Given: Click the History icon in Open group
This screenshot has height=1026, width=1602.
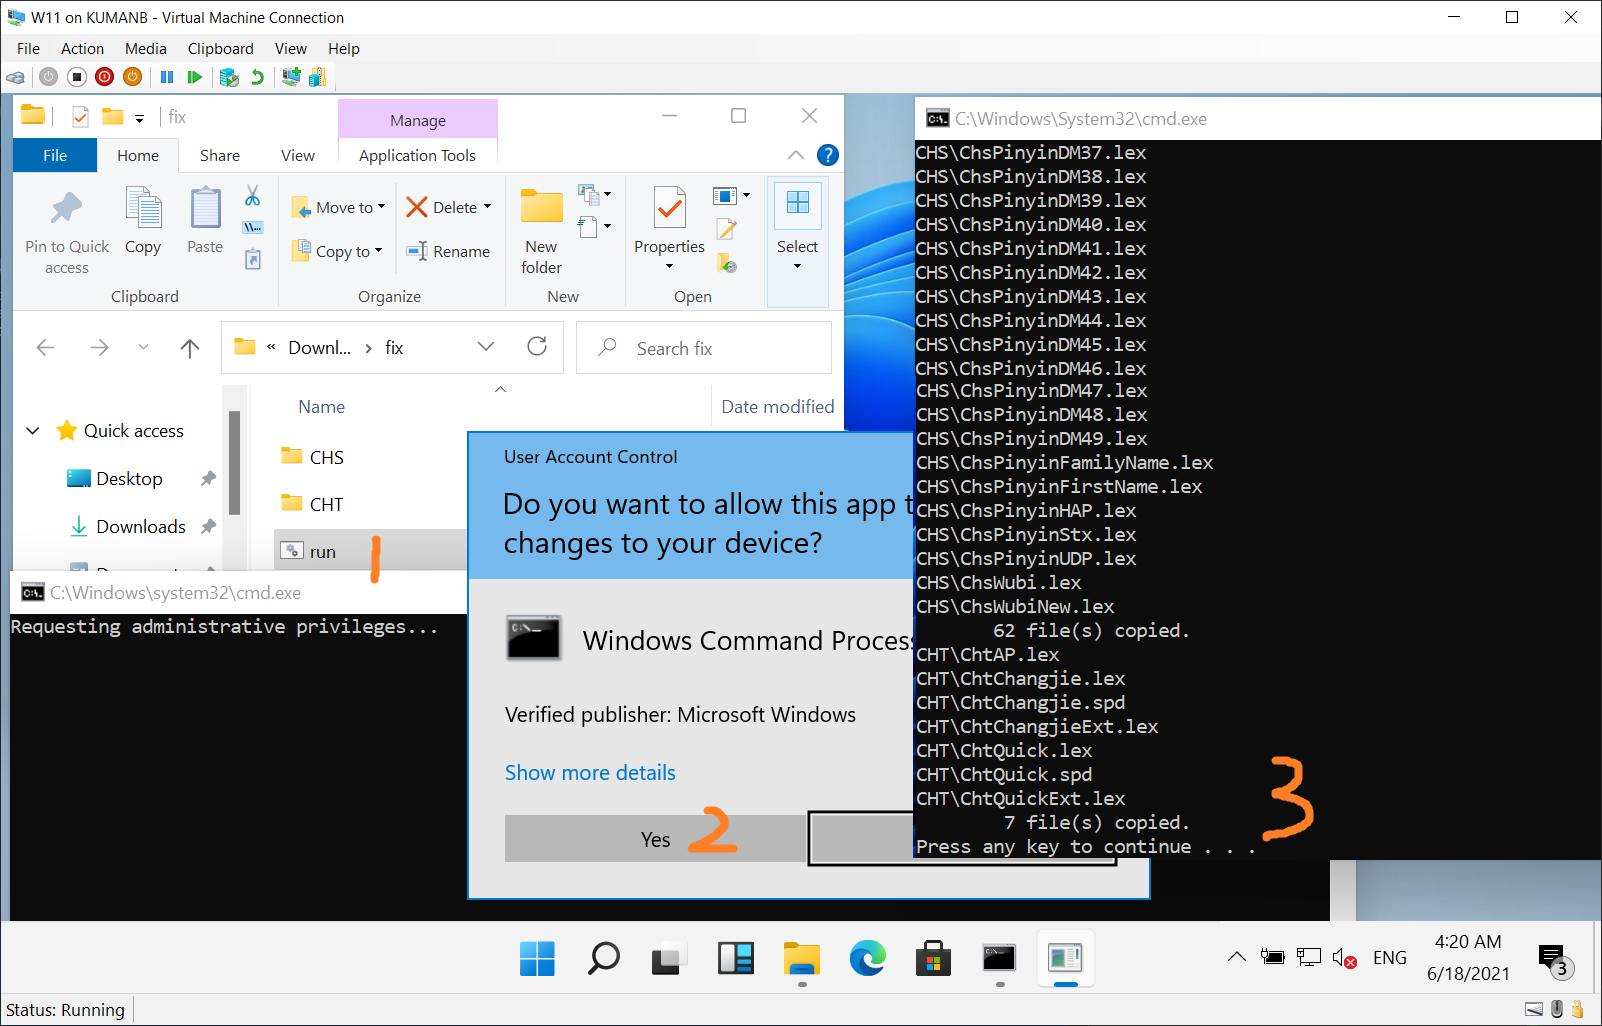Looking at the screenshot, I should click(x=727, y=263).
